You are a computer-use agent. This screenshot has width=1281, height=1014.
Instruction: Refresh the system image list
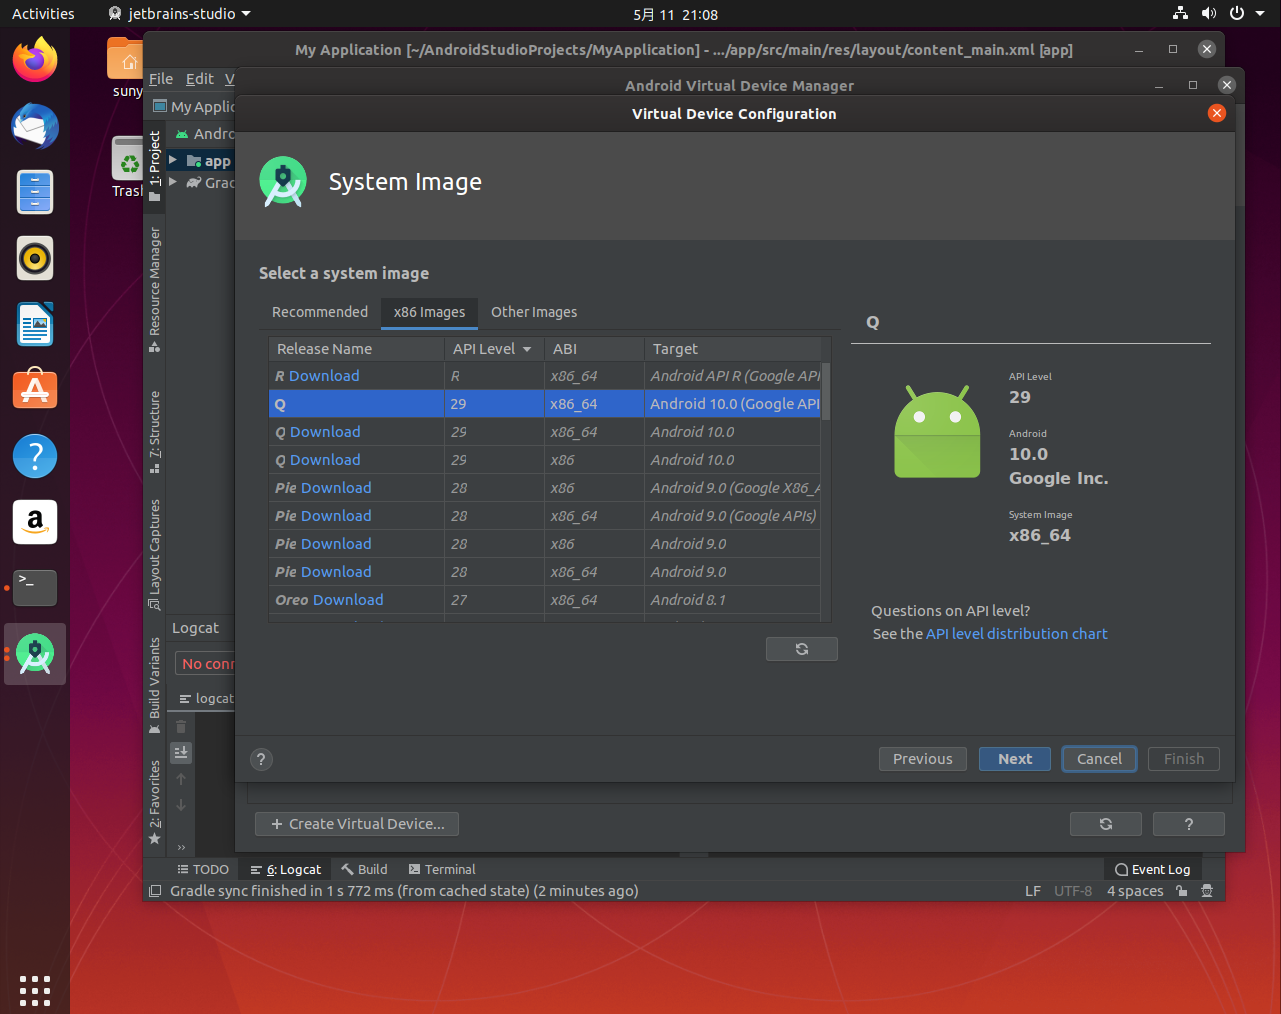[801, 649]
